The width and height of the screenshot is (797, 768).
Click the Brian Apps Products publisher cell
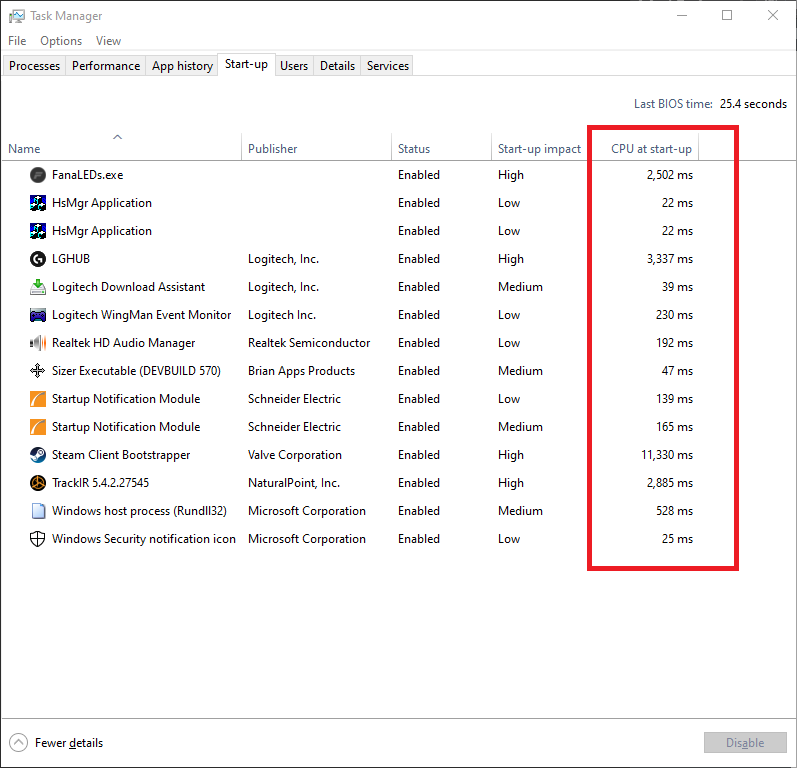(301, 371)
